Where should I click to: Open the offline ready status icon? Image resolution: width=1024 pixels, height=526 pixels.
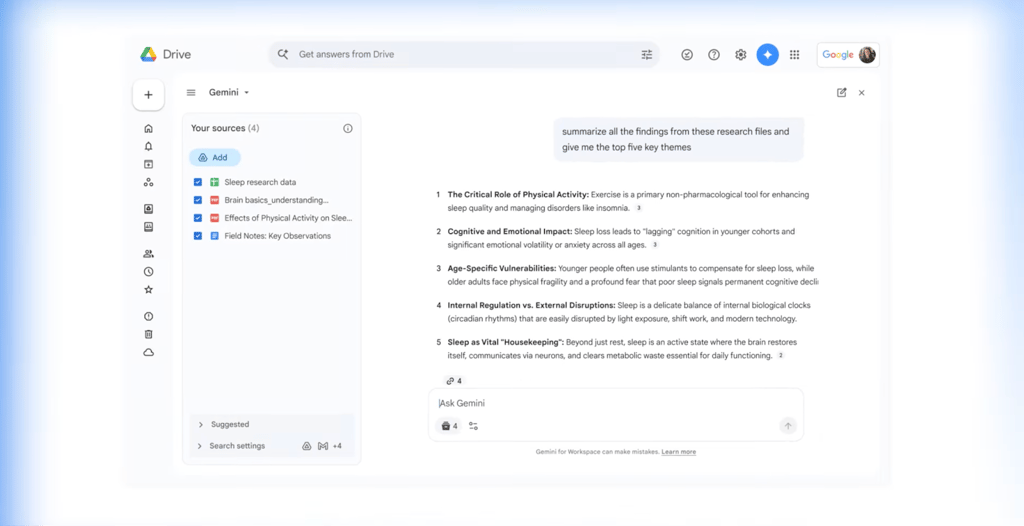pyautogui.click(x=687, y=55)
